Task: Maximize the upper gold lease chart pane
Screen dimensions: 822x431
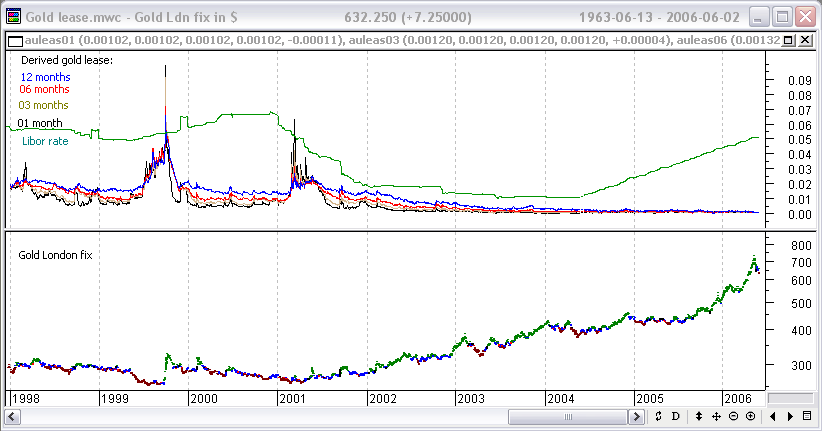Action: pyautogui.click(x=789, y=41)
